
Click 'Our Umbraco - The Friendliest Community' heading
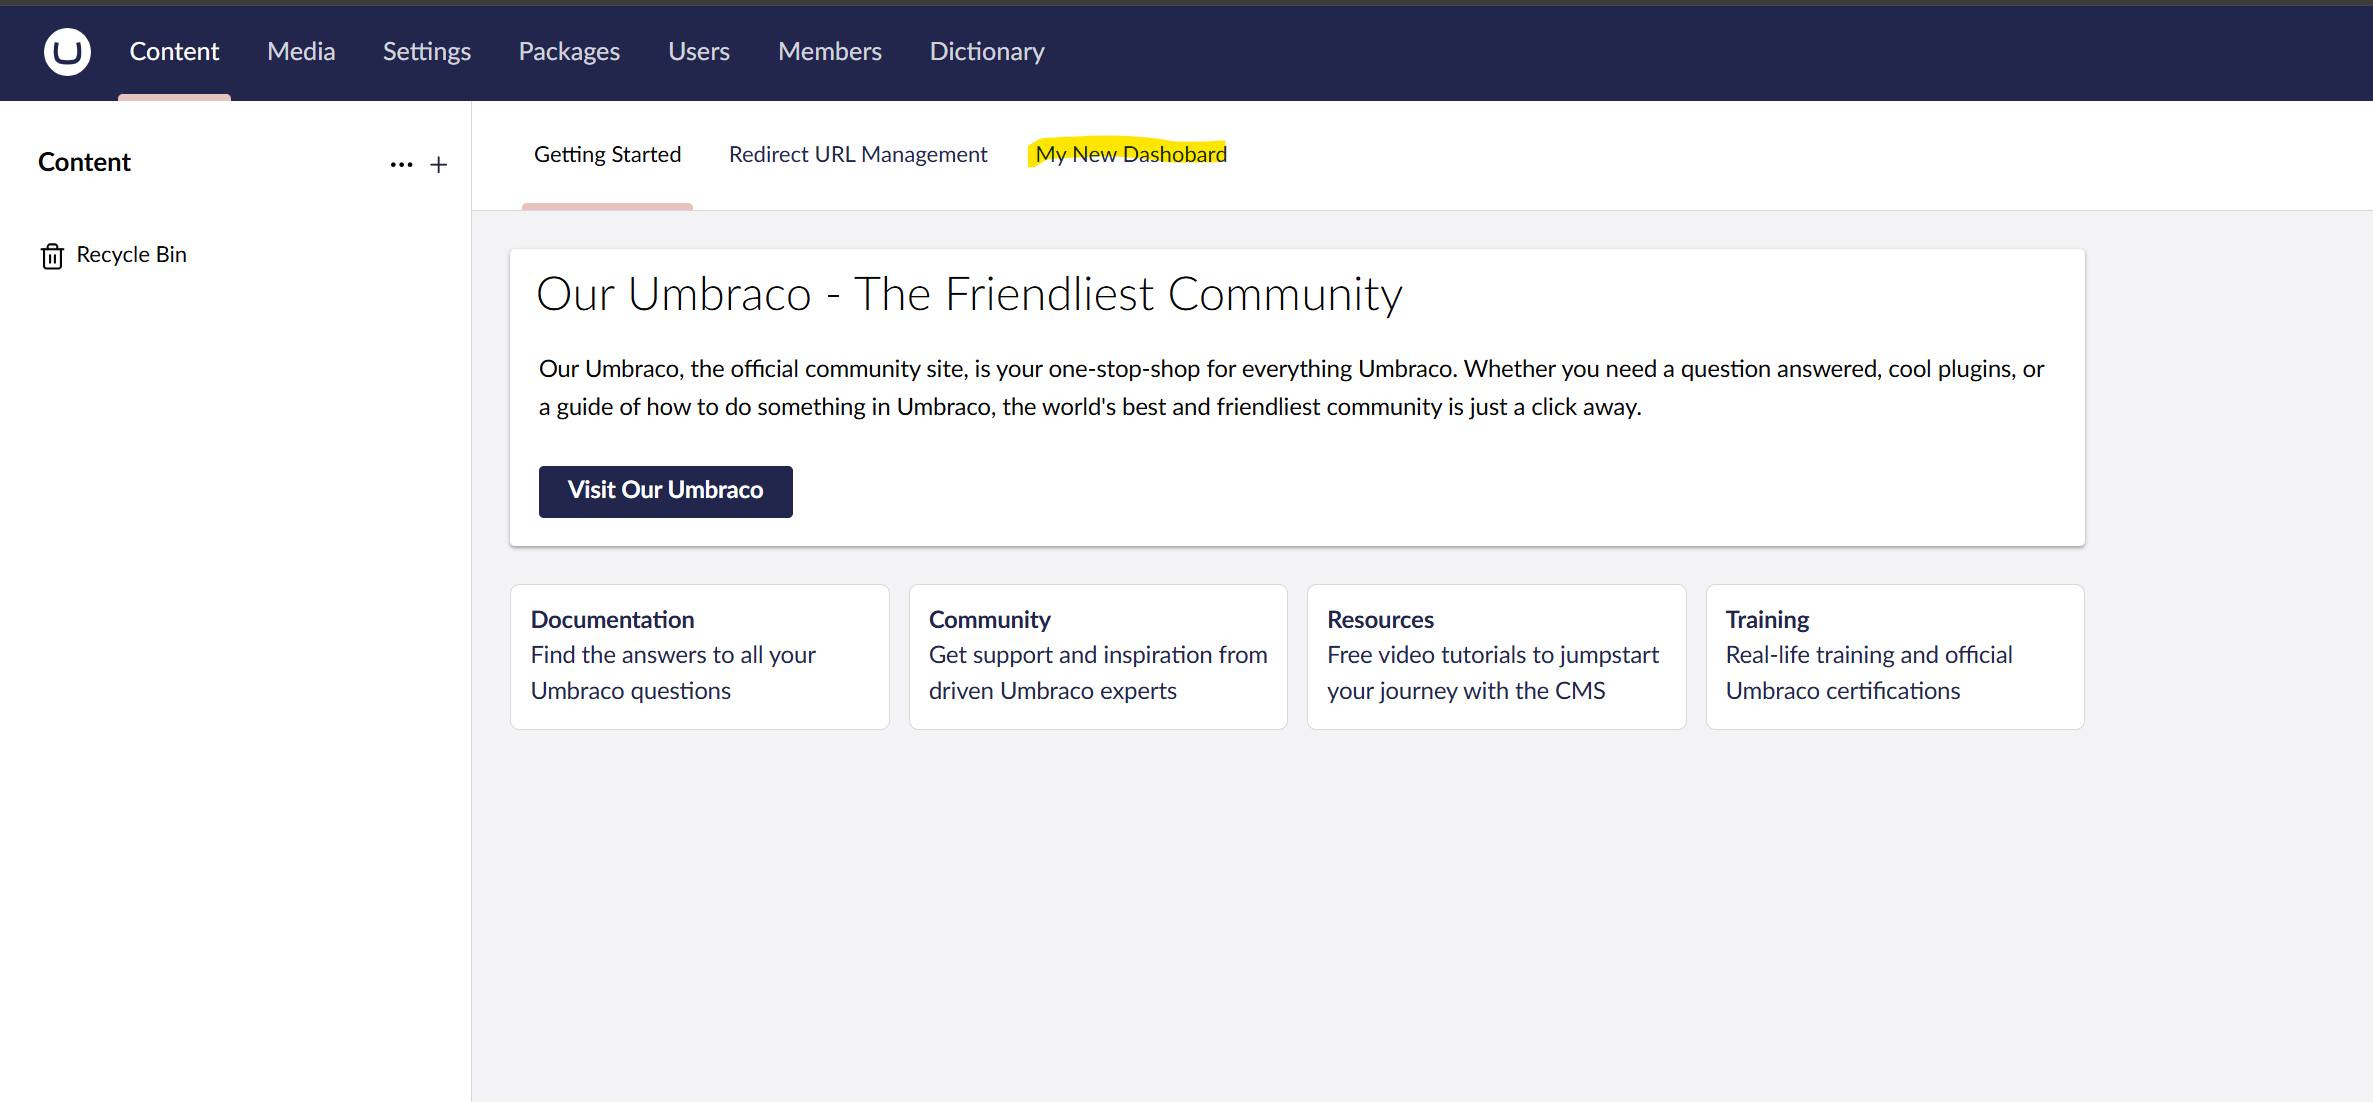[x=969, y=294]
